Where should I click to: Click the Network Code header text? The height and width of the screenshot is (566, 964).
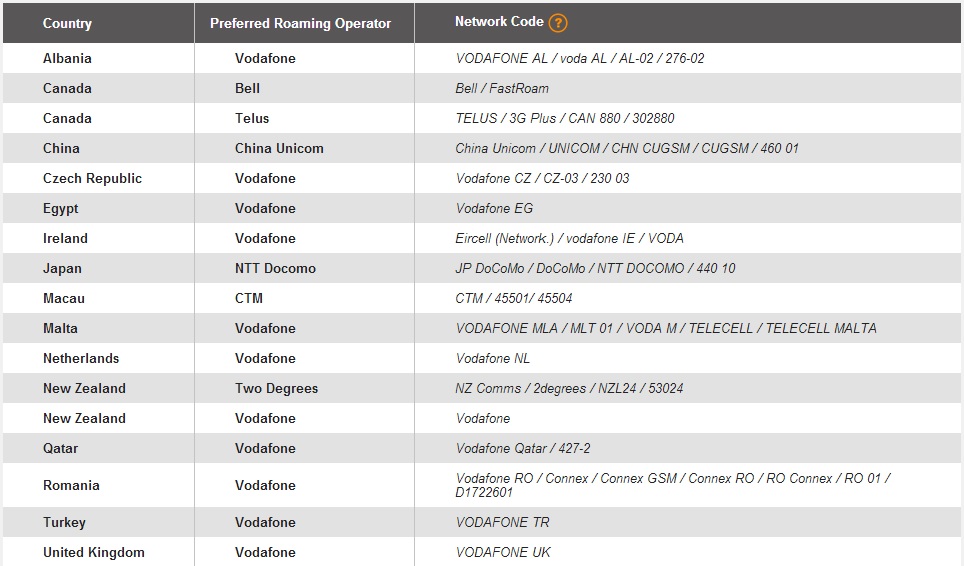499,22
